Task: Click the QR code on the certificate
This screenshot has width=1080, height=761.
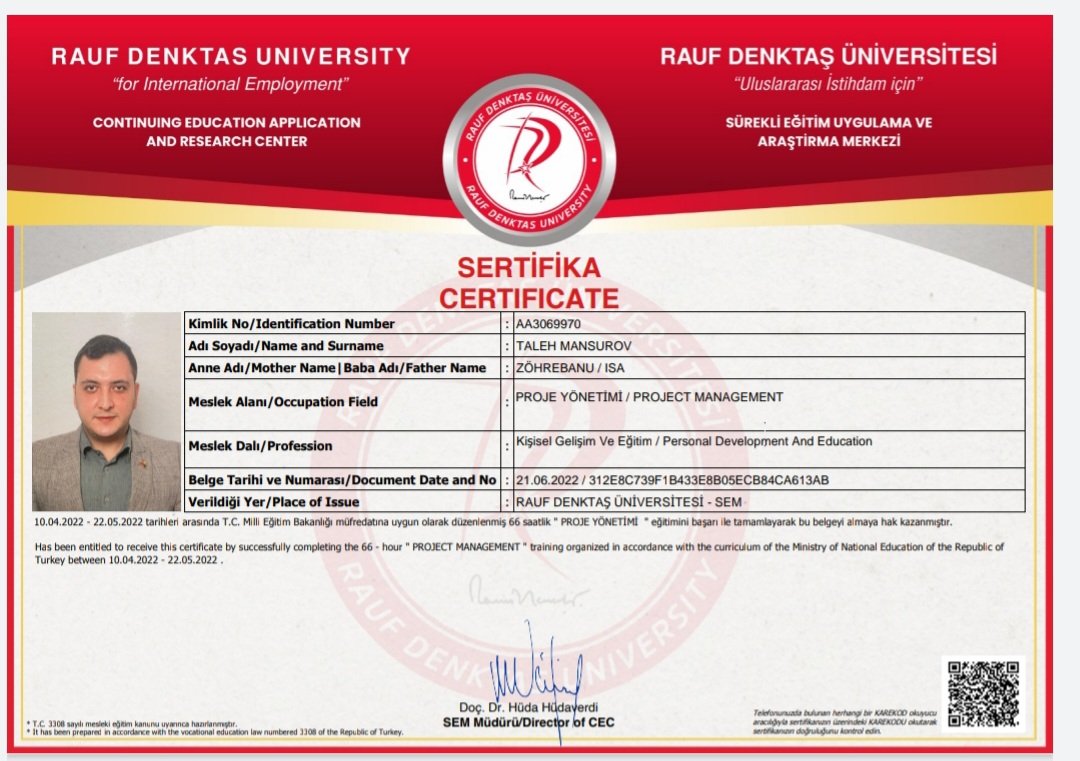Action: click(983, 694)
